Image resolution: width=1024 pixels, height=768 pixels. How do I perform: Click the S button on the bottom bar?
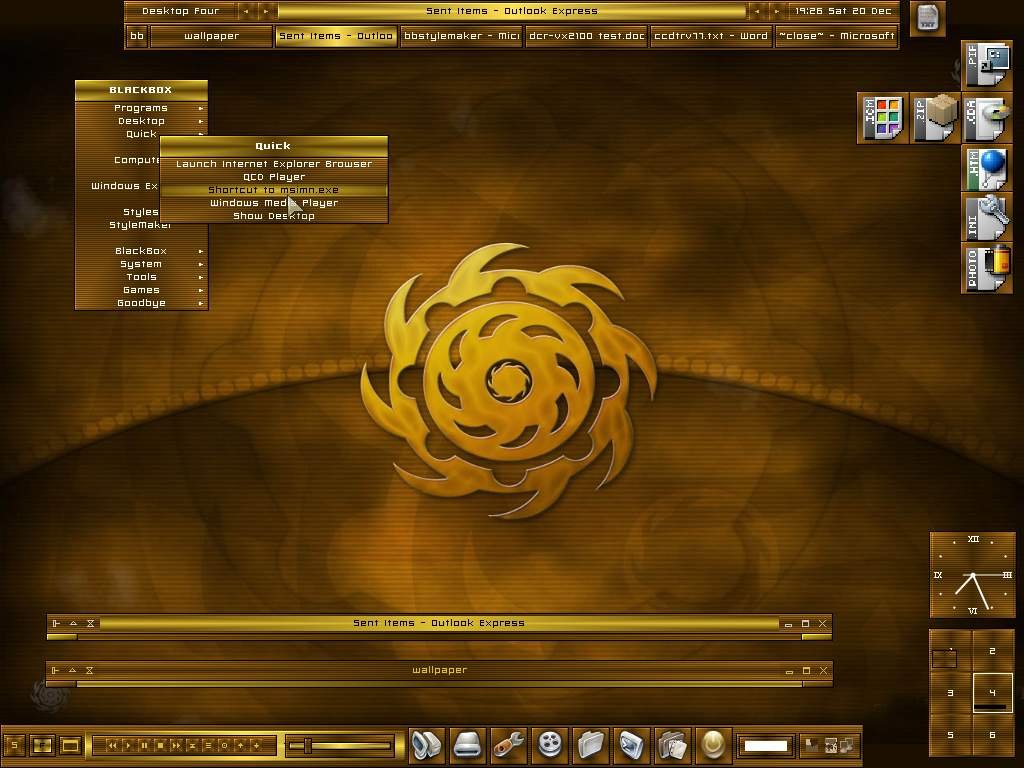click(x=15, y=745)
